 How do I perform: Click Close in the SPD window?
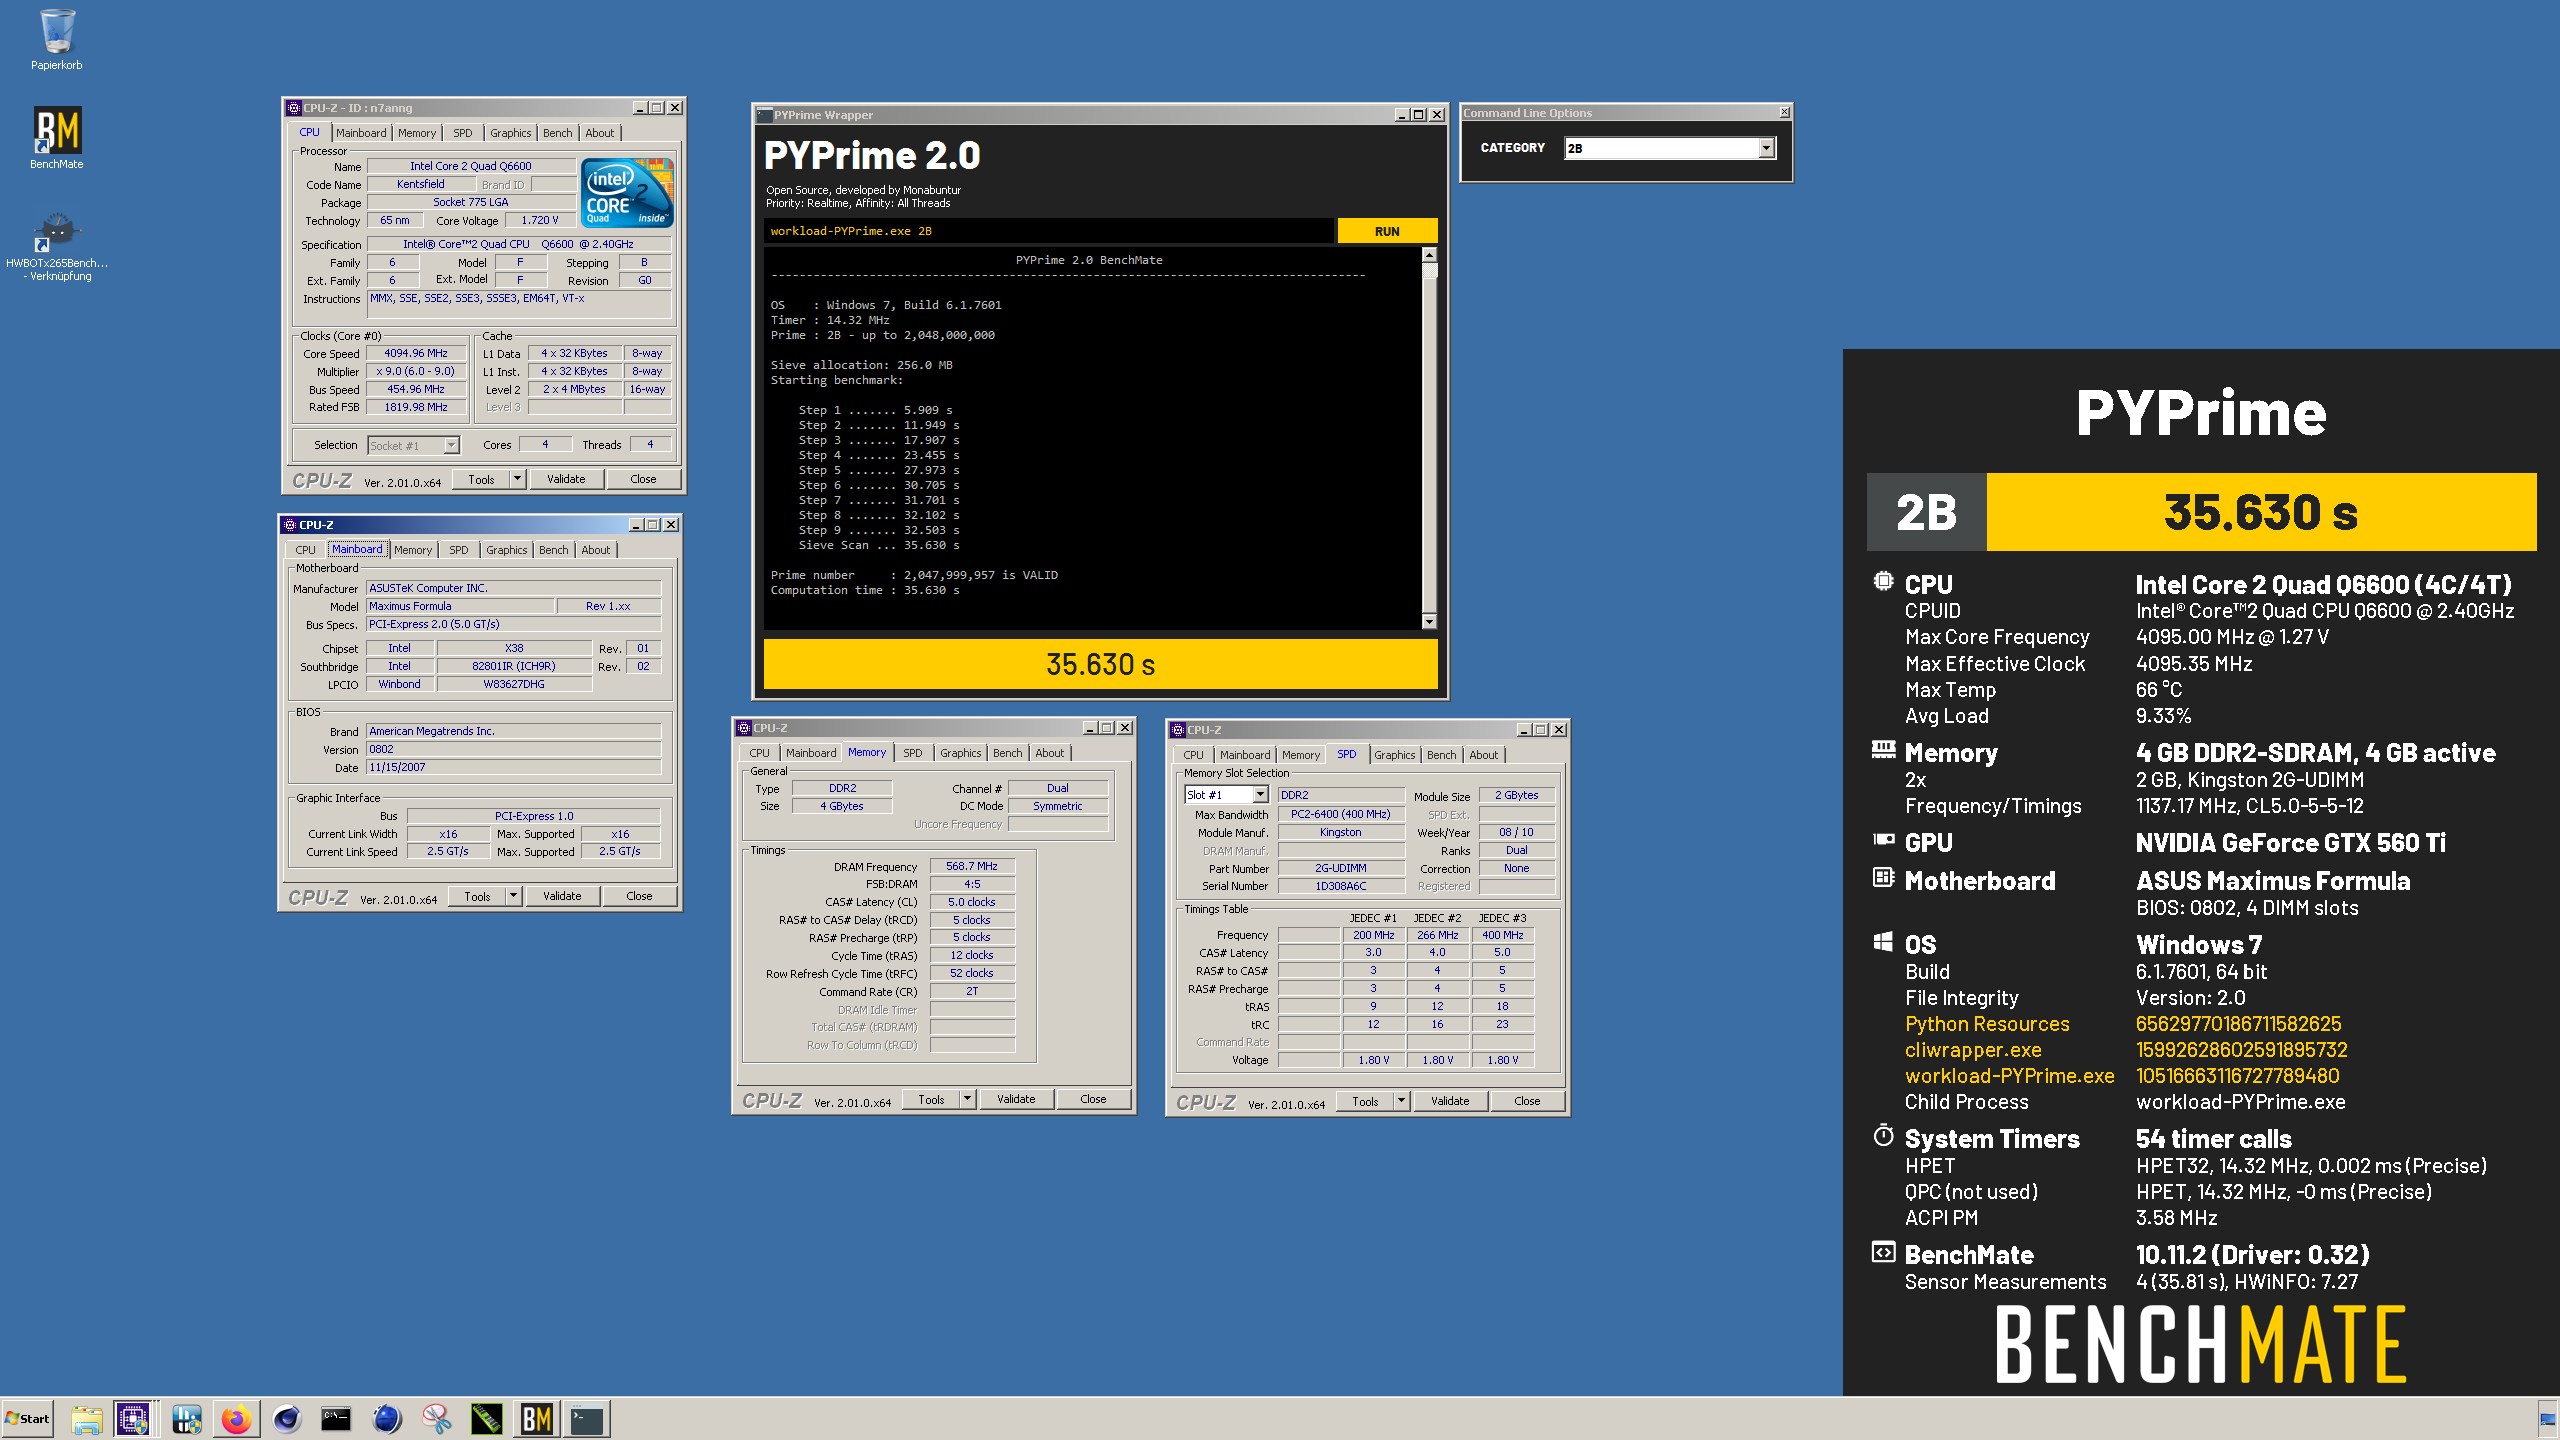(x=1527, y=1101)
